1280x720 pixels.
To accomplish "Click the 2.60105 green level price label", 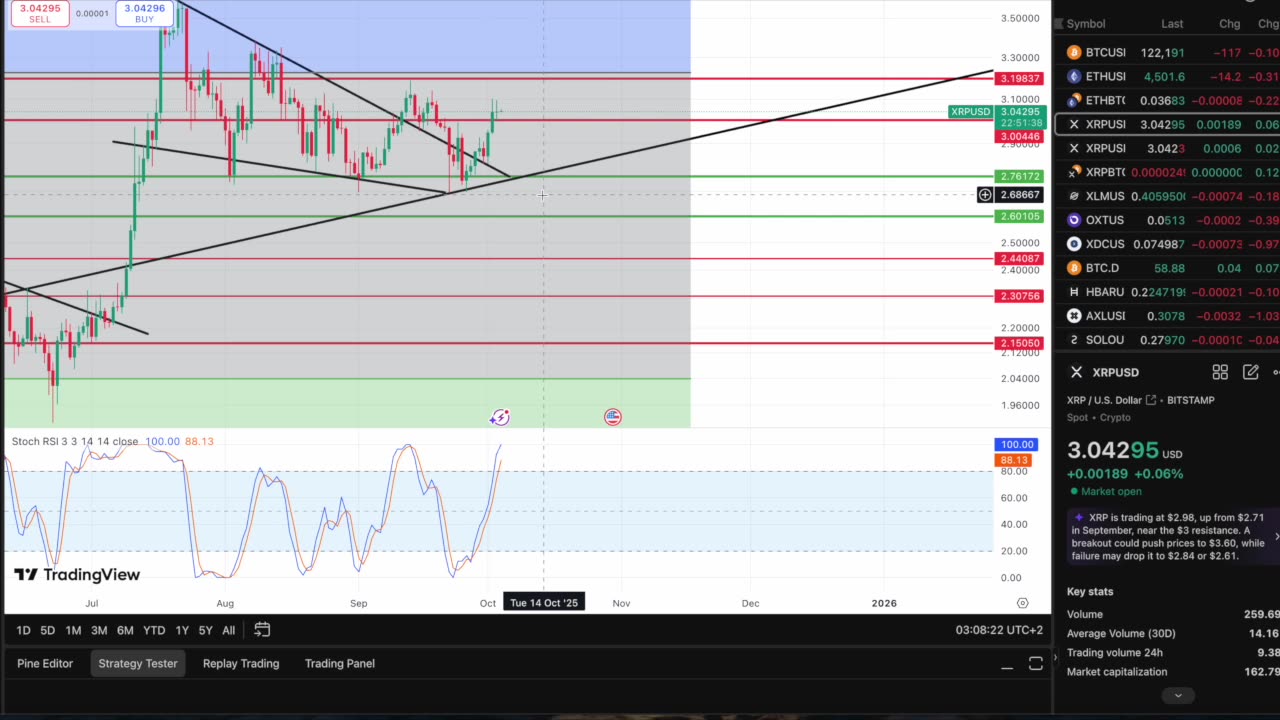I will (x=1019, y=217).
